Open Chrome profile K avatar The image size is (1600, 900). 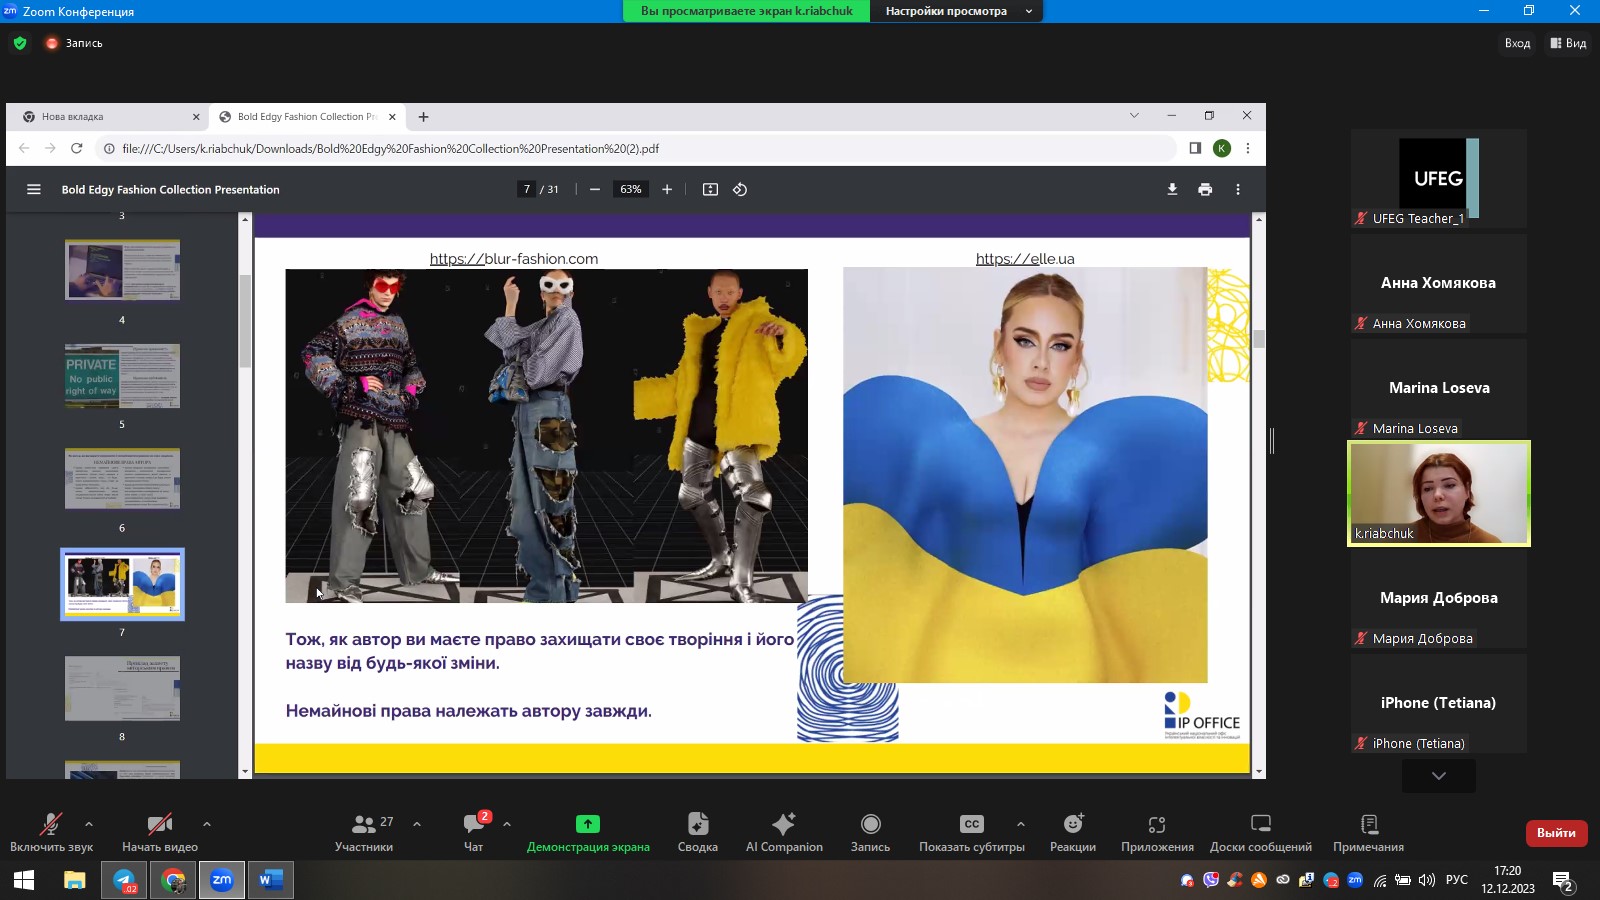(x=1222, y=148)
